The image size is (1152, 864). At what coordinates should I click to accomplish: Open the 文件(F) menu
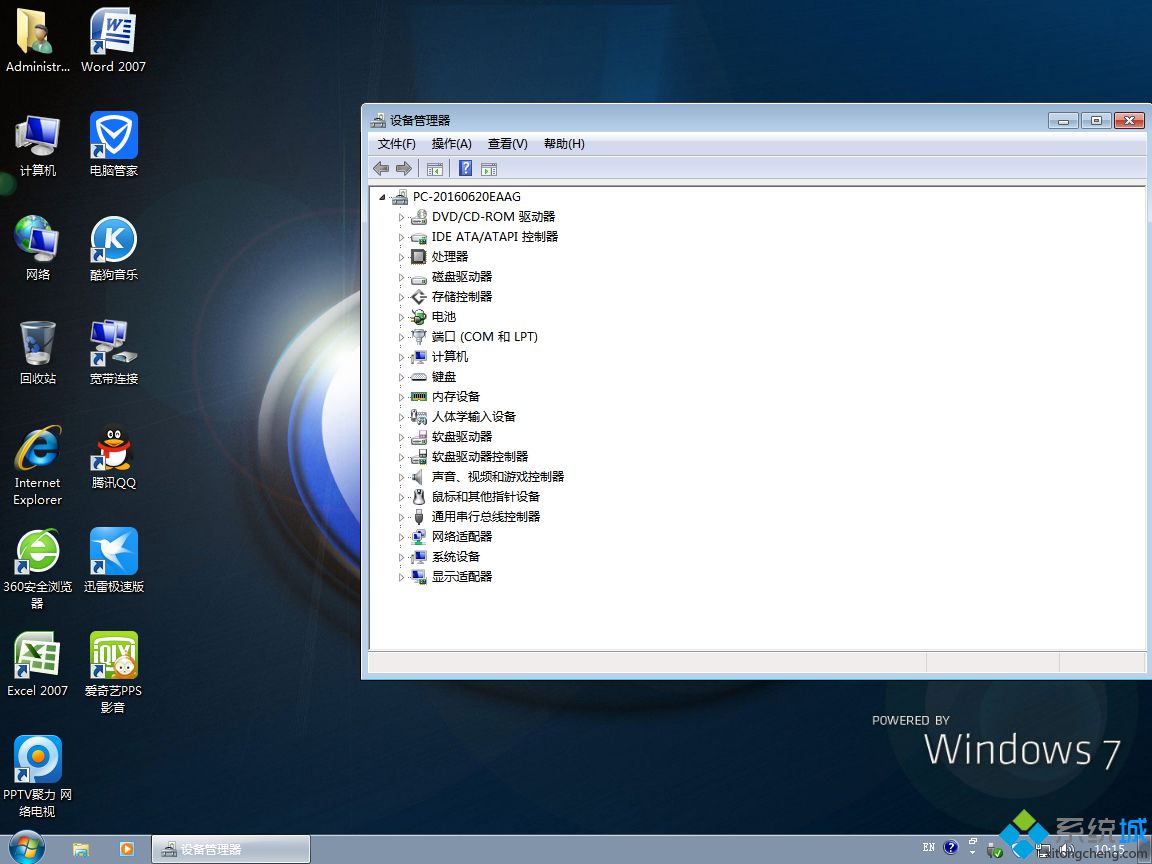click(397, 144)
